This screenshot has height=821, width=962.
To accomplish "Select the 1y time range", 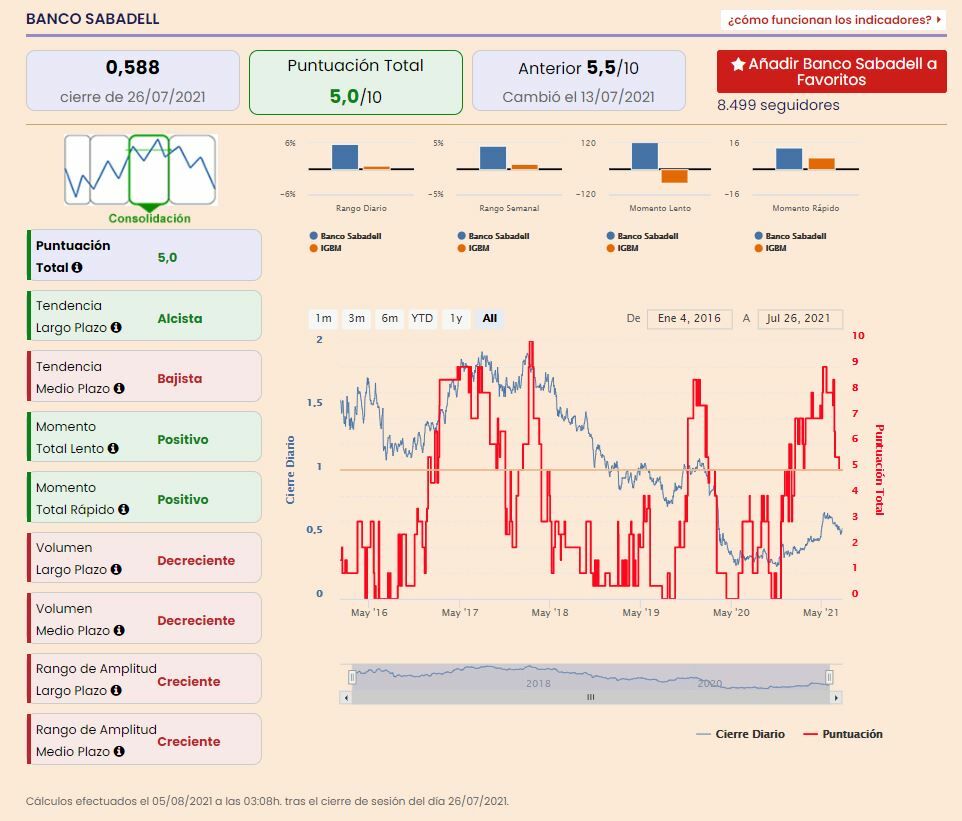I will (456, 318).
